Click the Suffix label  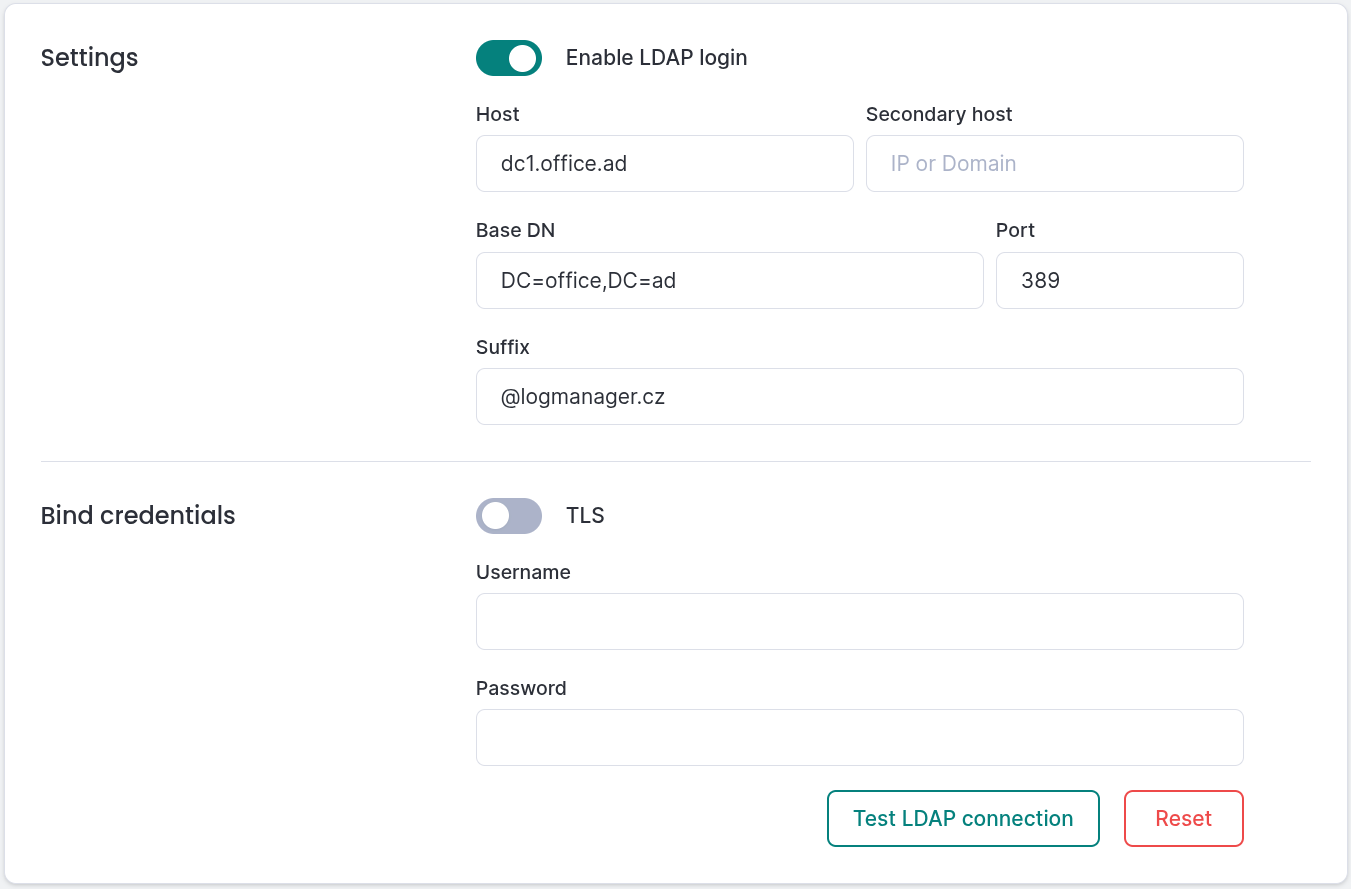501,347
